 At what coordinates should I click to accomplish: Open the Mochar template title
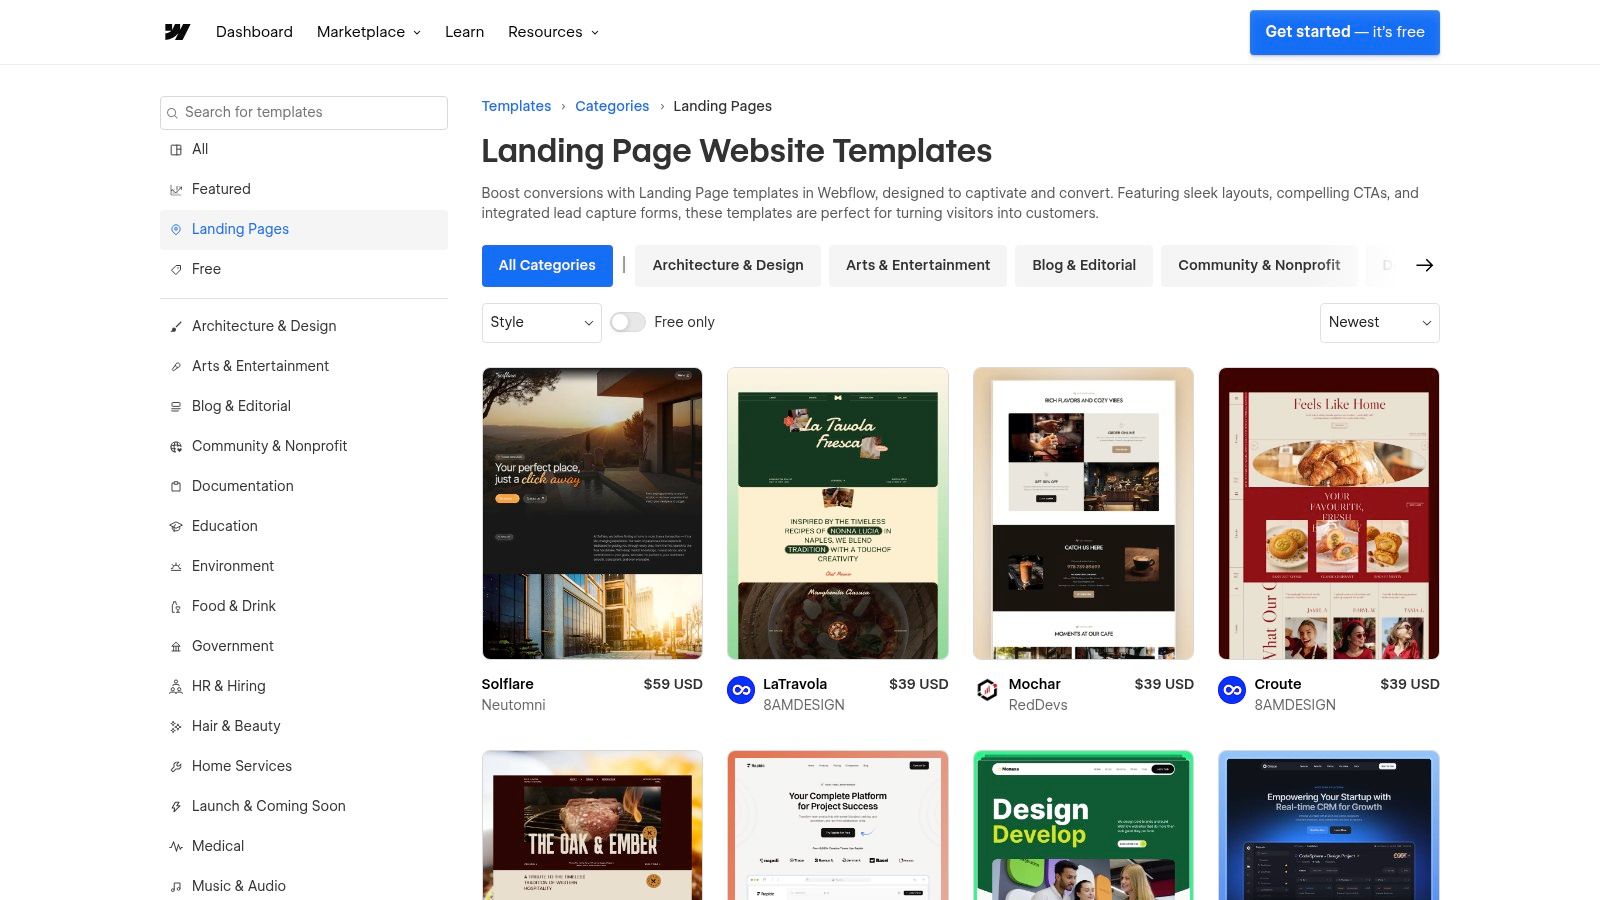pyautogui.click(x=1034, y=684)
